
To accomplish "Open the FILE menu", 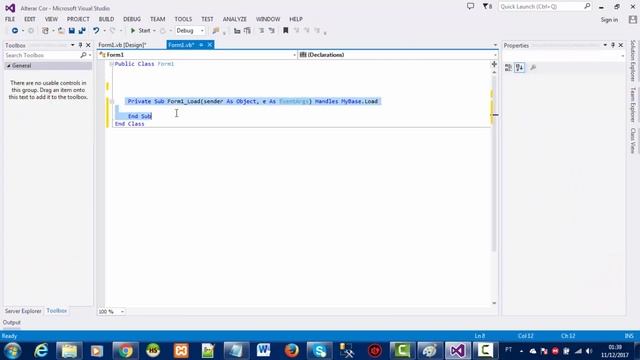I will click(10, 19).
